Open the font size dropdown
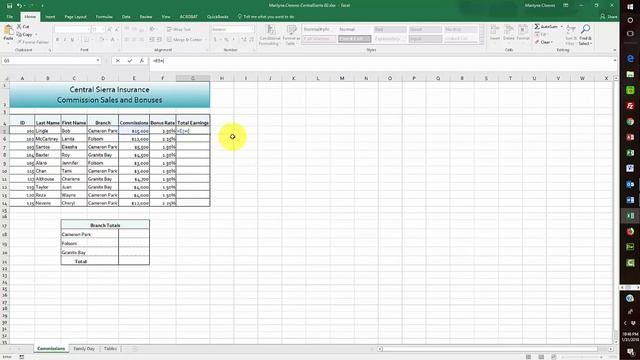 tap(102, 29)
